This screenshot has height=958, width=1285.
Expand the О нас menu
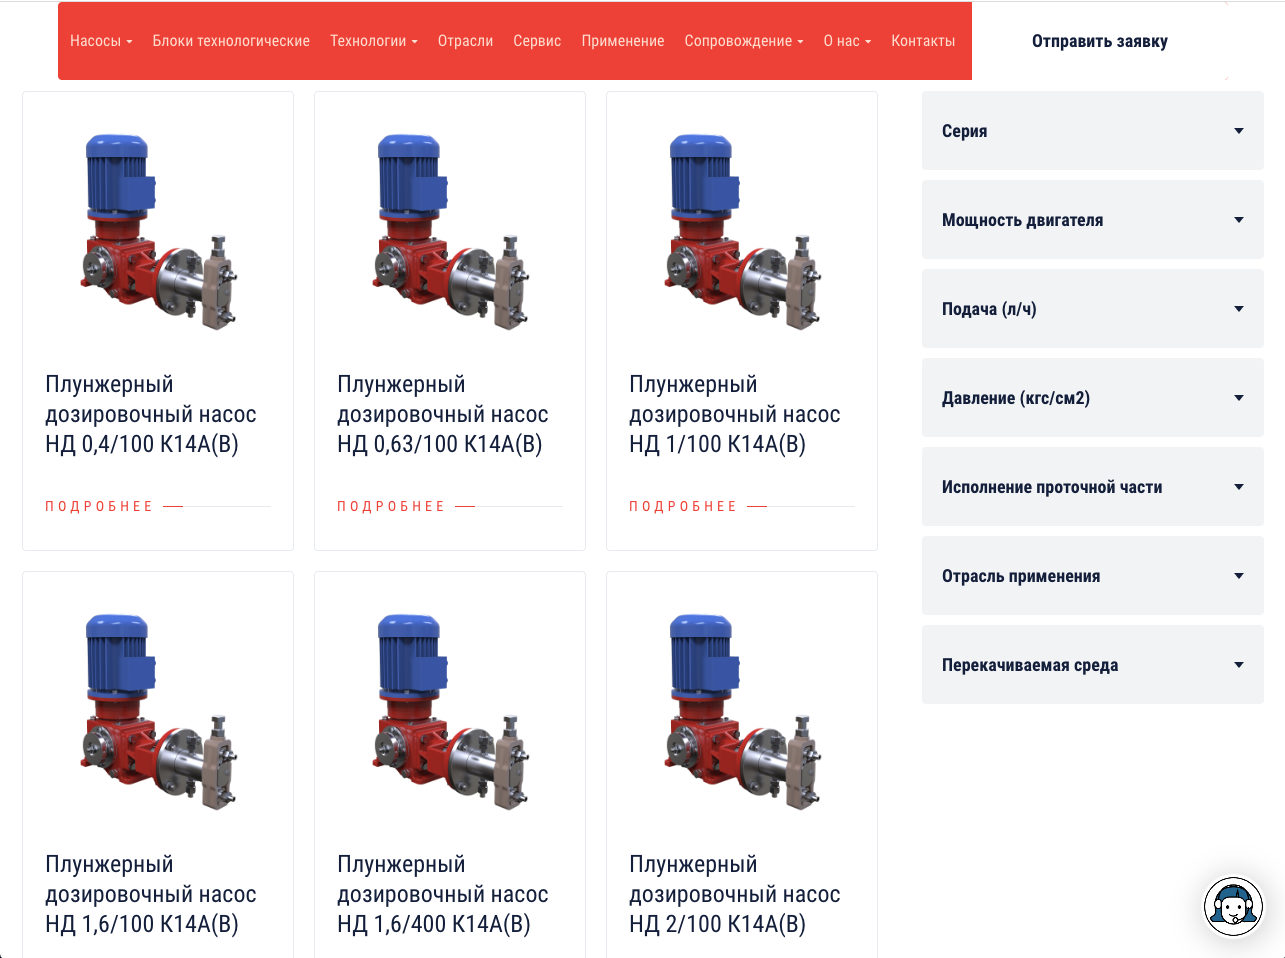[847, 41]
